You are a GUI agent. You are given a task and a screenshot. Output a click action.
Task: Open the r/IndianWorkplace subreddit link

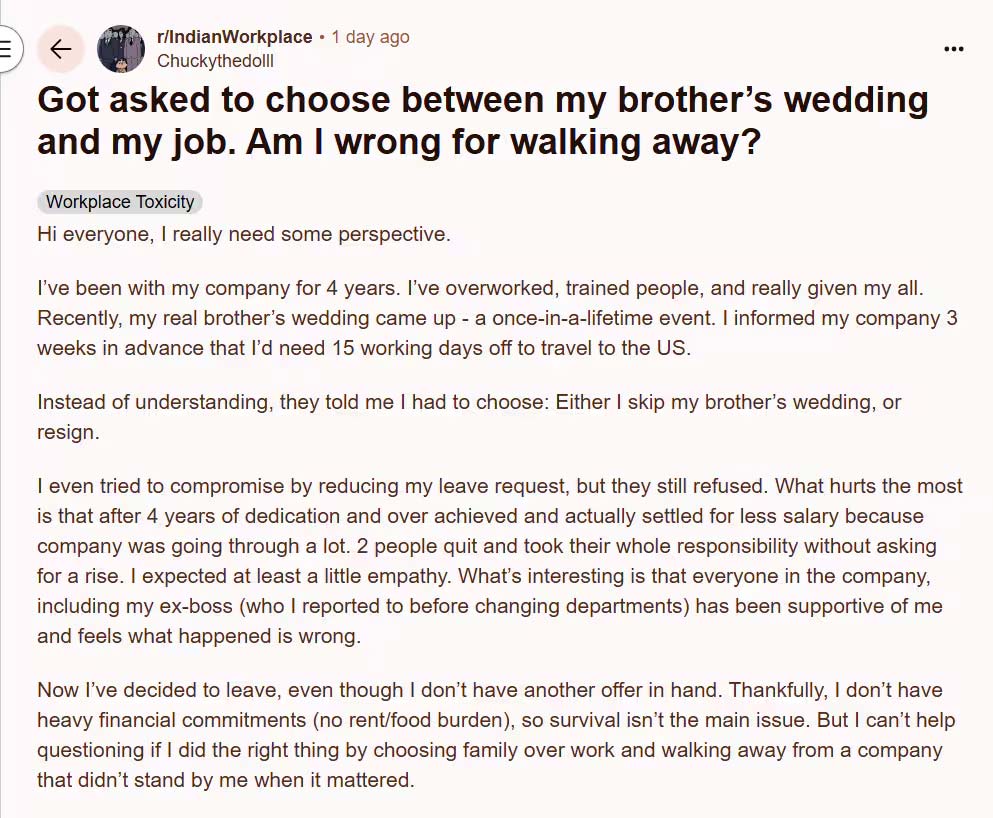[235, 37]
